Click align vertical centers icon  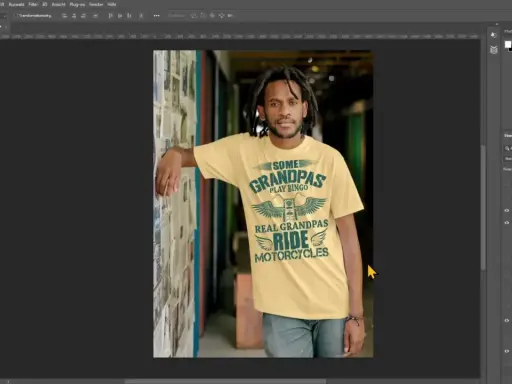click(120, 16)
